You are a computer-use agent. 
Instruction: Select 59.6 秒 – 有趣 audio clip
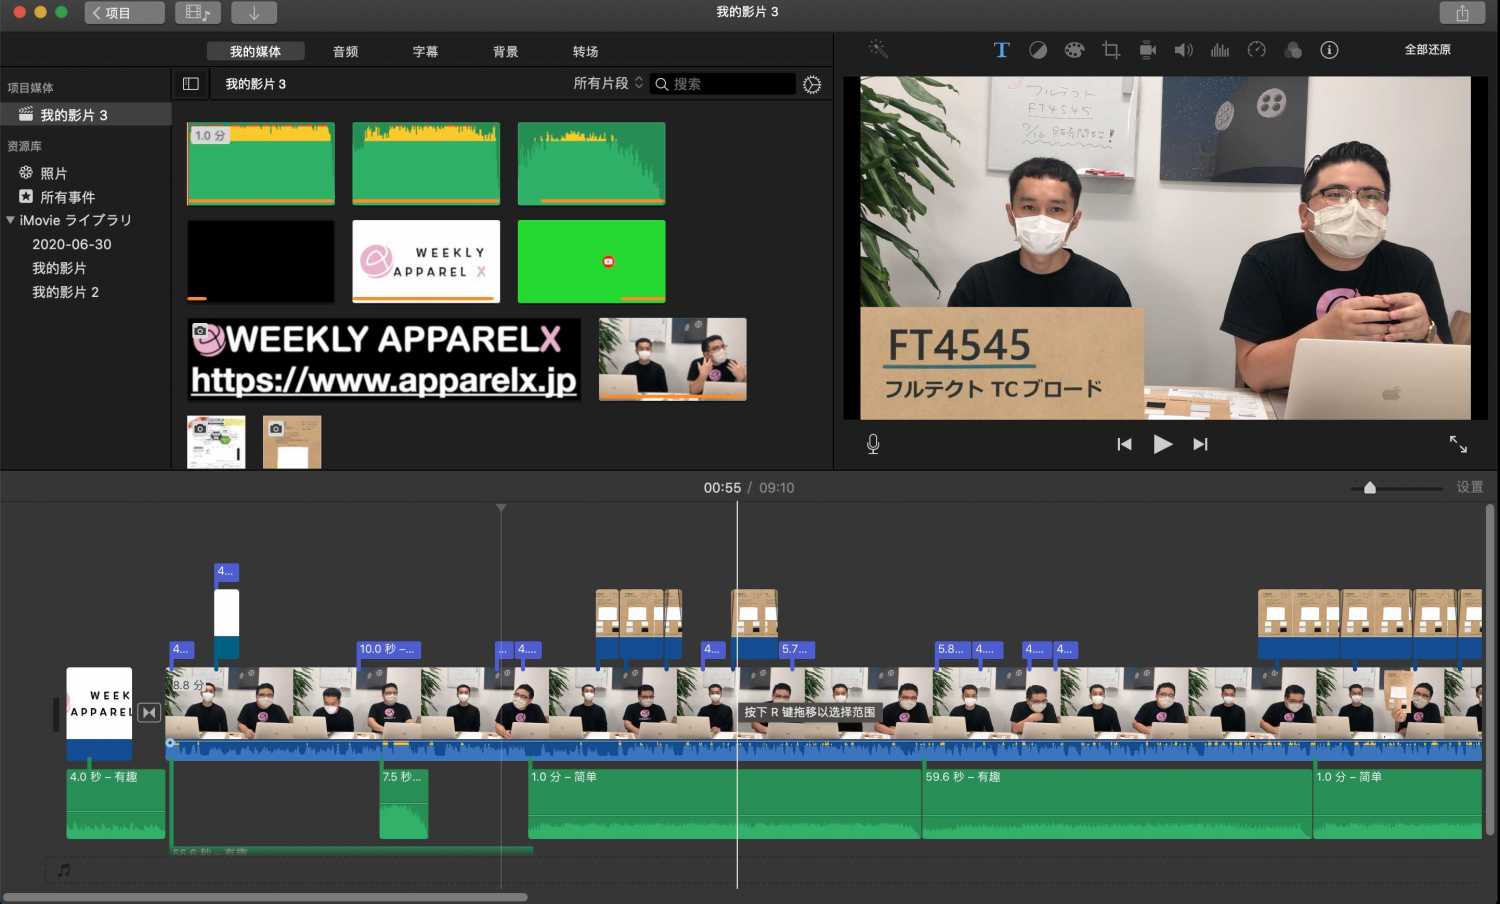click(x=1116, y=803)
